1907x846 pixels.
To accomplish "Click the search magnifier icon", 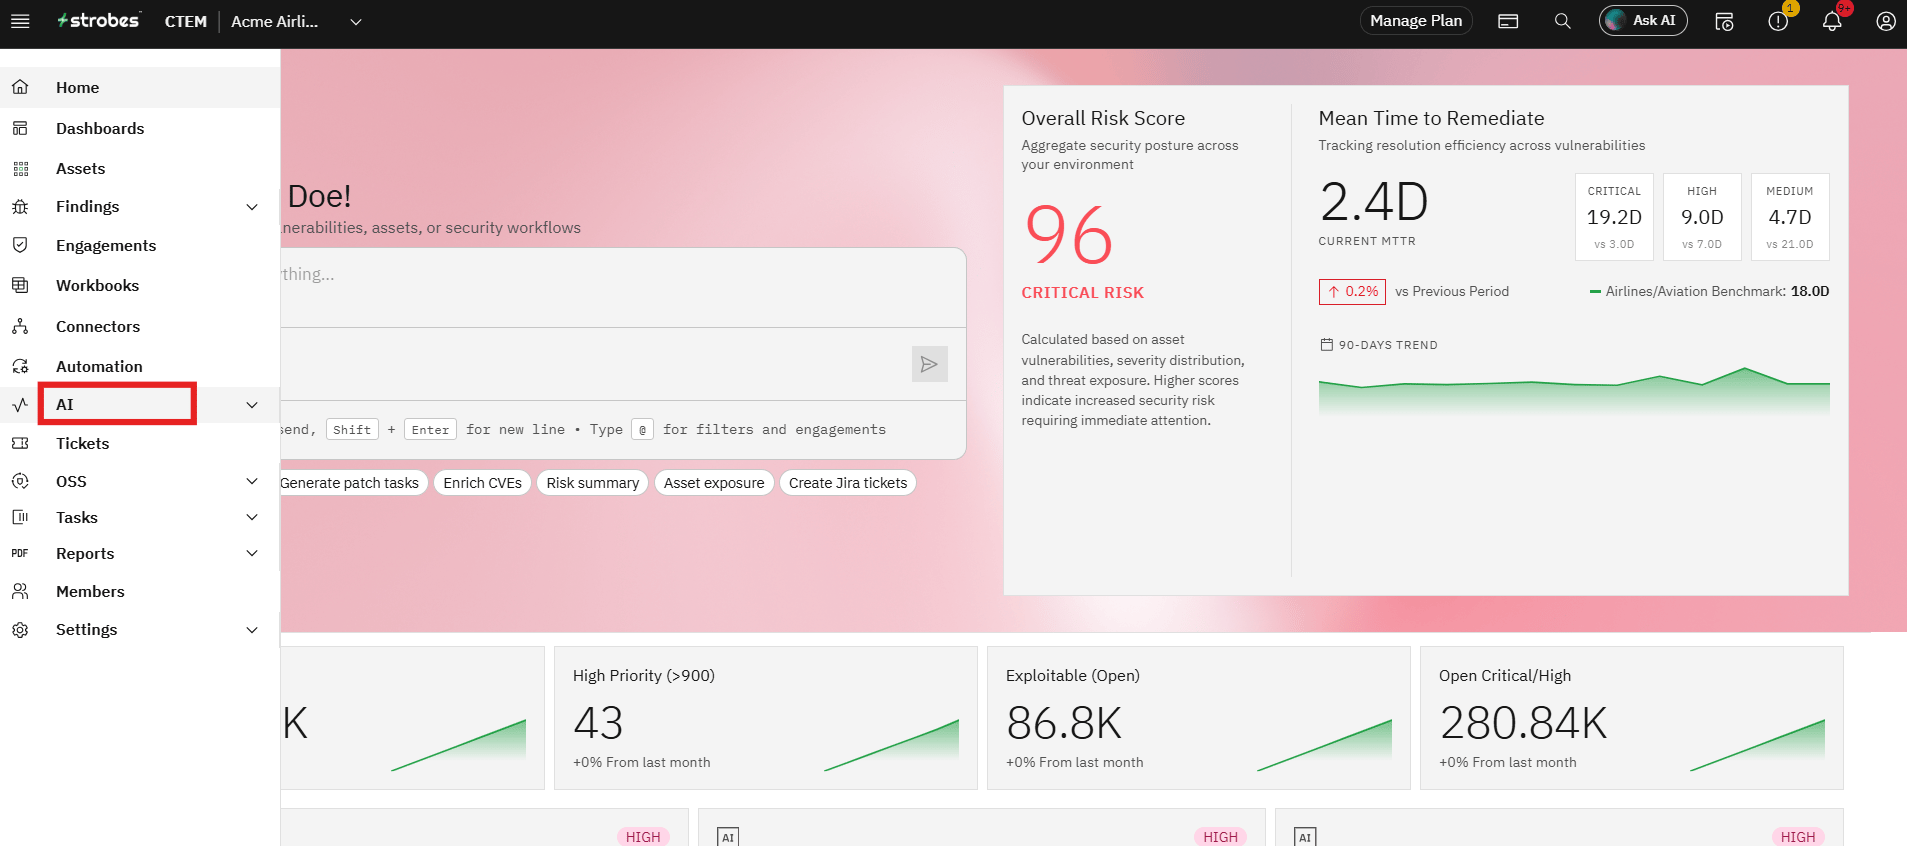I will click(x=1562, y=21).
